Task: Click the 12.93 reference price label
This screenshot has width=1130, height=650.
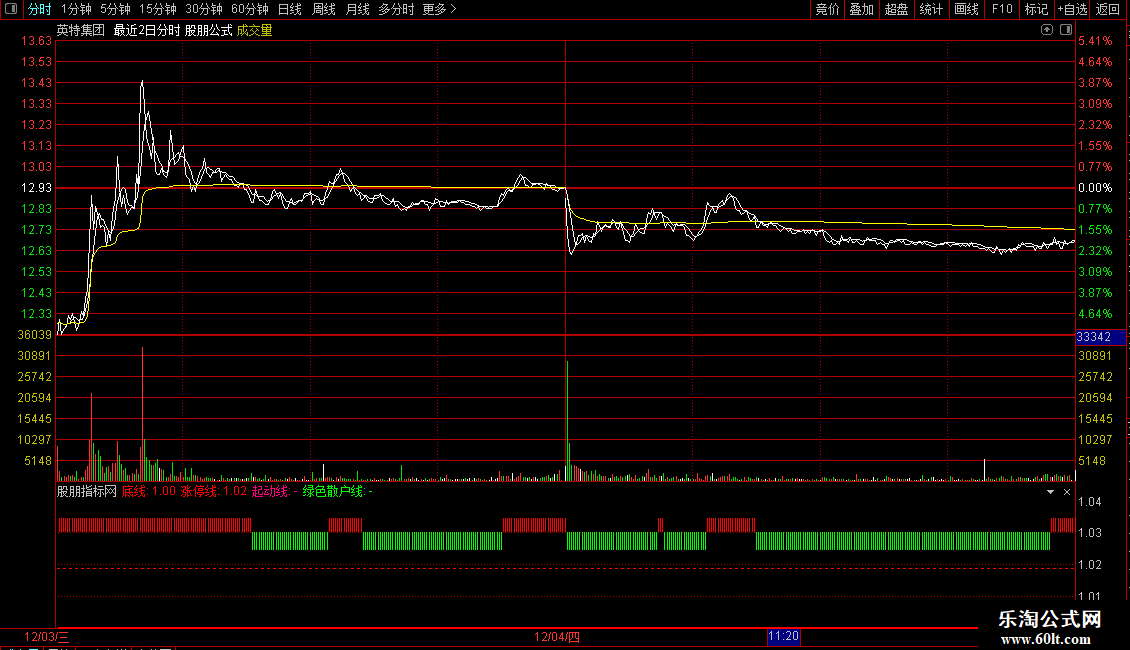Action: pyautogui.click(x=37, y=188)
